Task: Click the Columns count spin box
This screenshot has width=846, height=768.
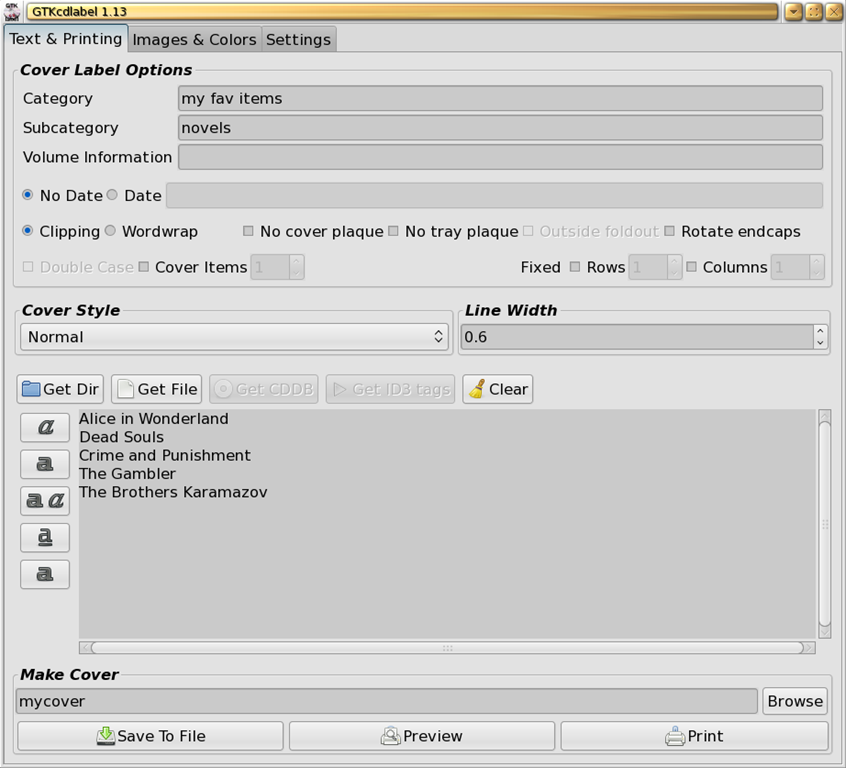Action: [797, 267]
